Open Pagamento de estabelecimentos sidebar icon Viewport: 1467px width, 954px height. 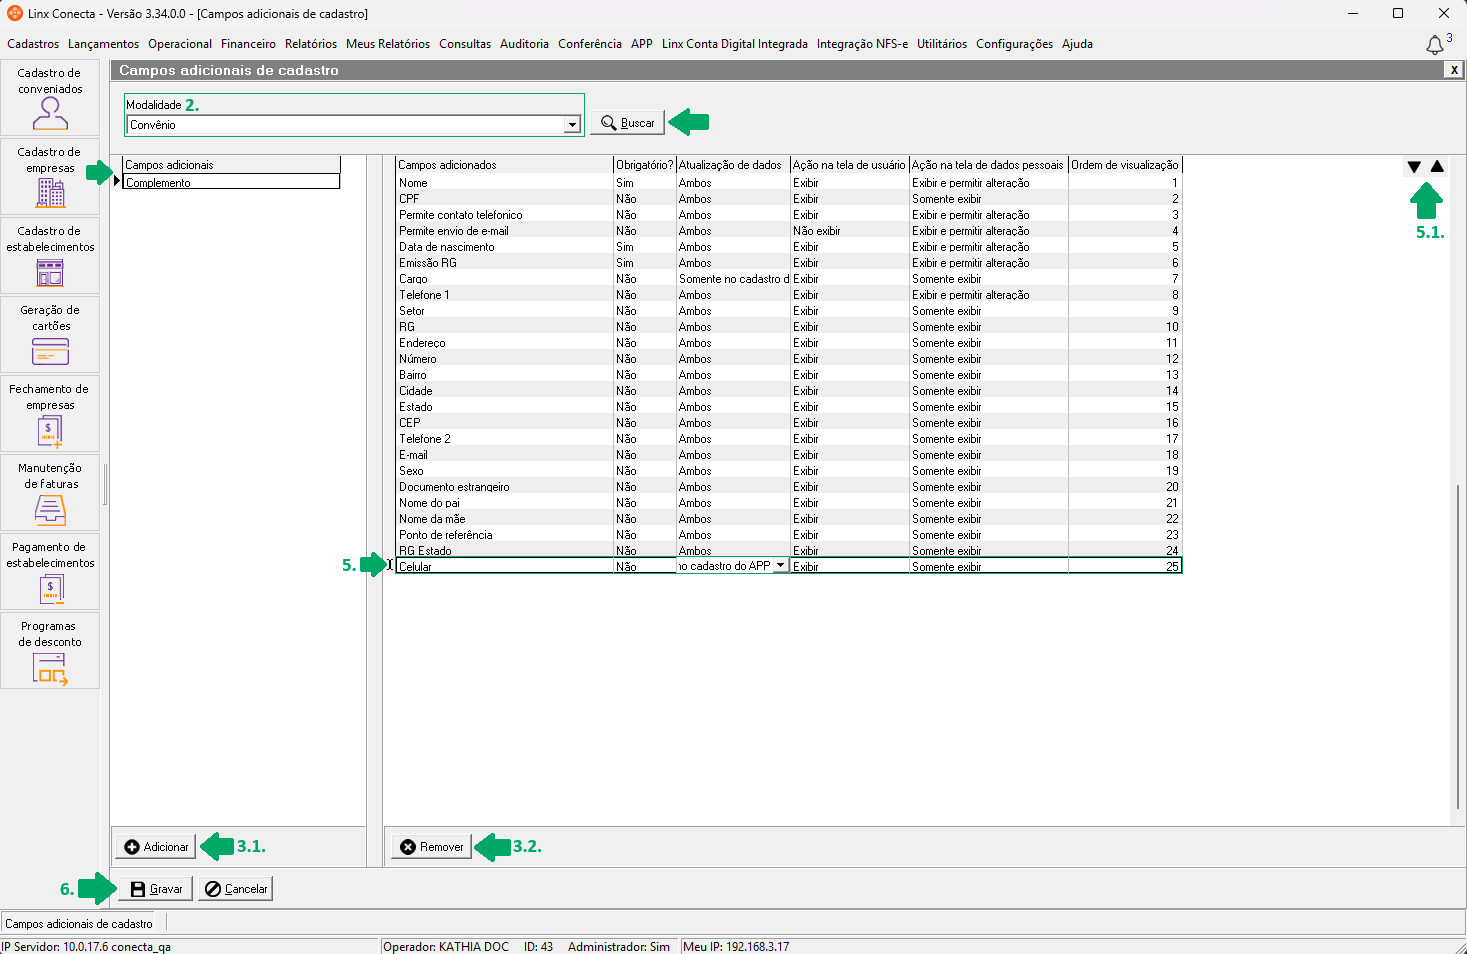(50, 572)
